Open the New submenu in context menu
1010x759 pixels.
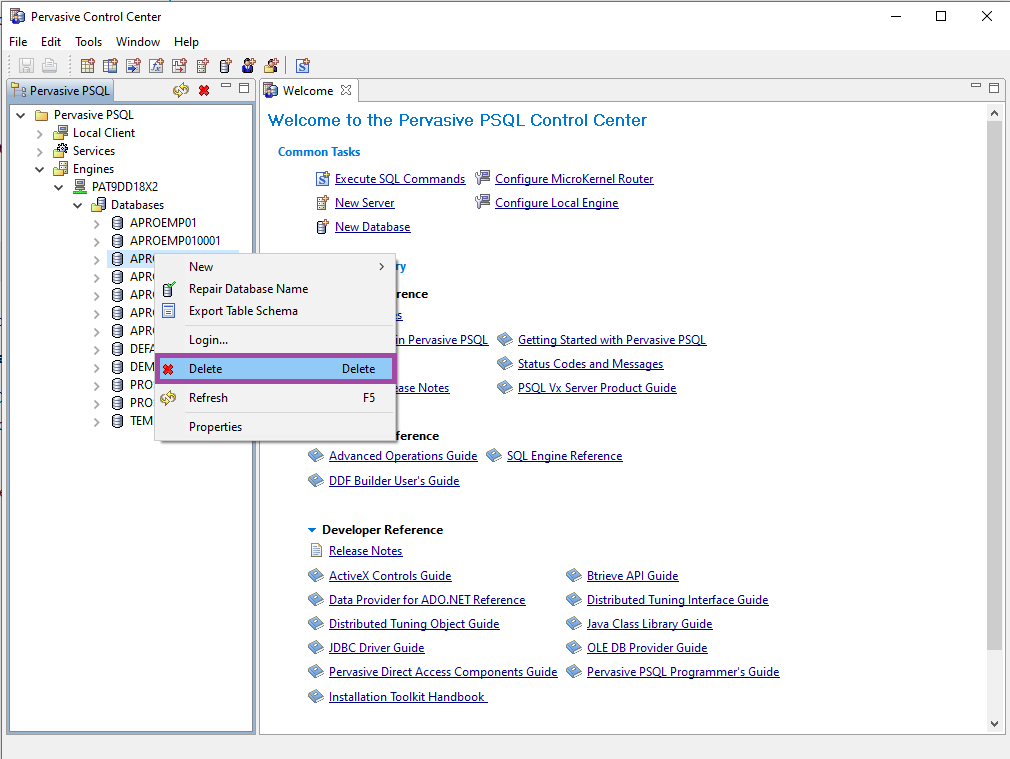point(275,267)
